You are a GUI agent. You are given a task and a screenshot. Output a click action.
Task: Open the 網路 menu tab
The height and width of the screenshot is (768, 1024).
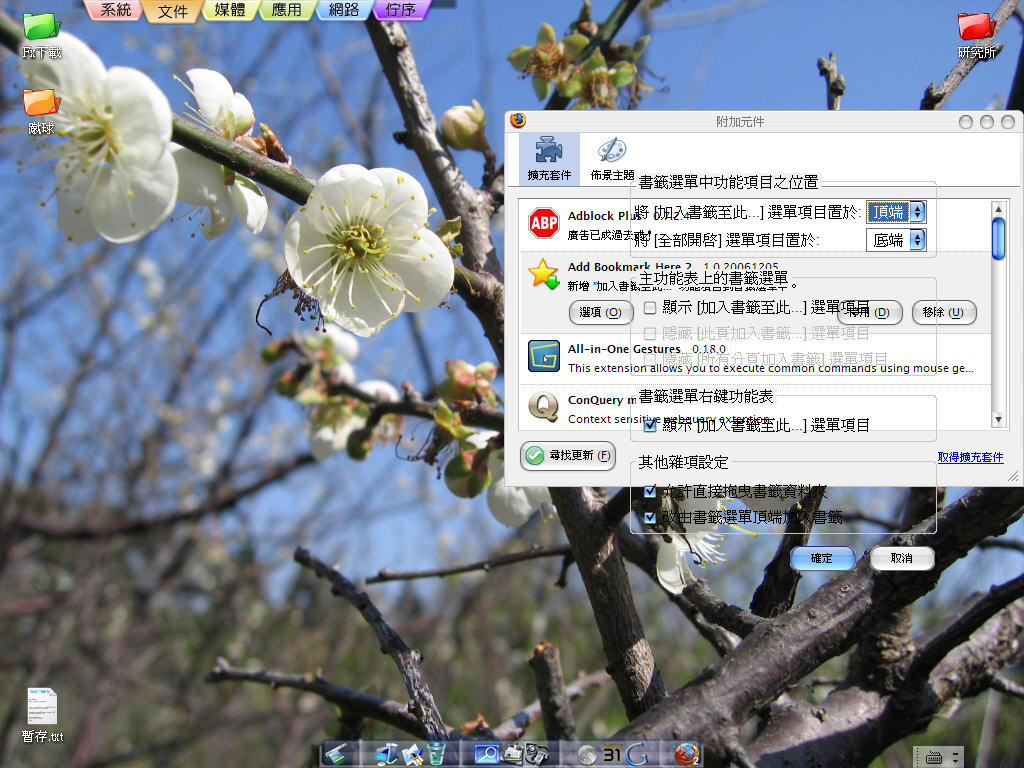(343, 11)
